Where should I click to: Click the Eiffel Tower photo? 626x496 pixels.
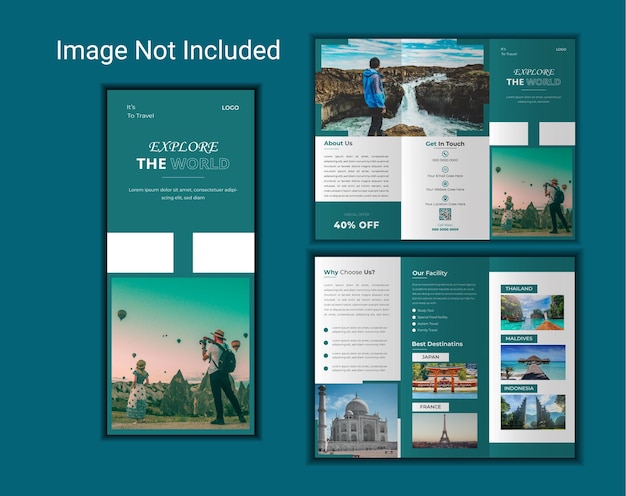[445, 431]
